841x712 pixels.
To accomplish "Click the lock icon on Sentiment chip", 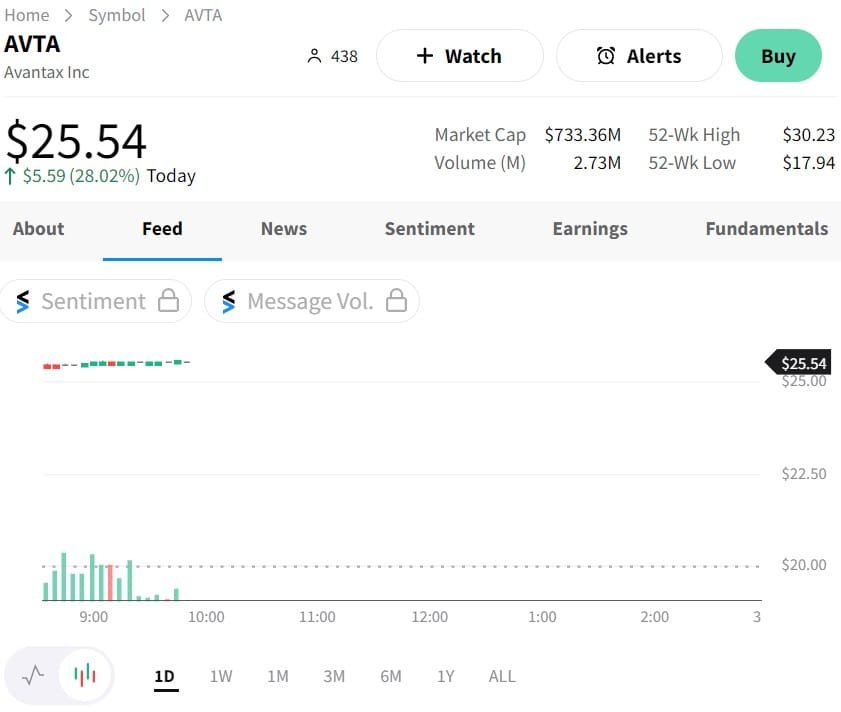I will pos(169,301).
